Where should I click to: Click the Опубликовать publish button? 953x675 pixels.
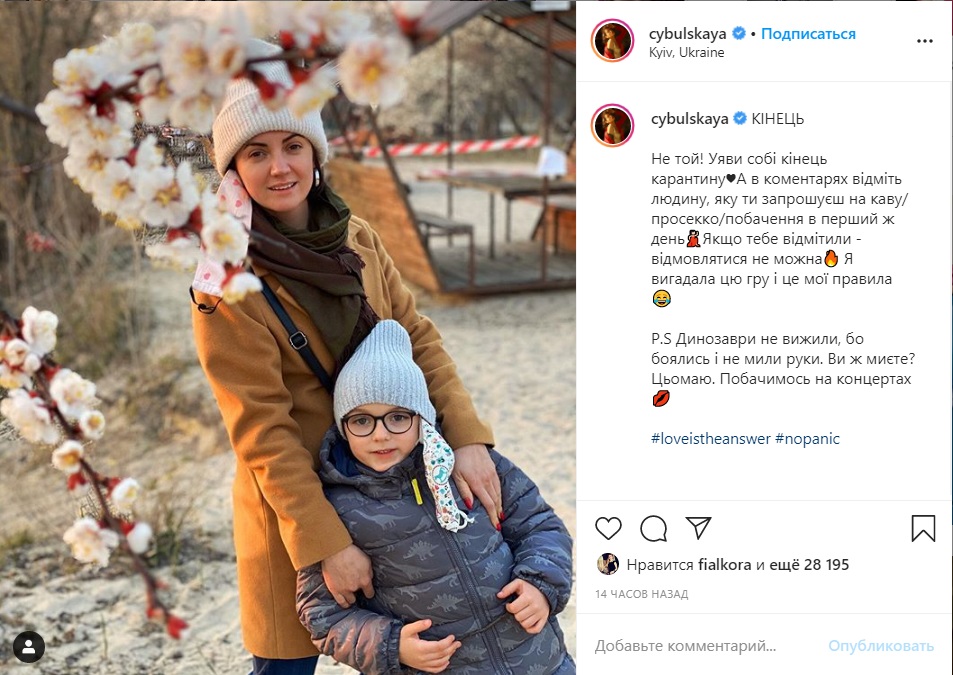point(881,646)
